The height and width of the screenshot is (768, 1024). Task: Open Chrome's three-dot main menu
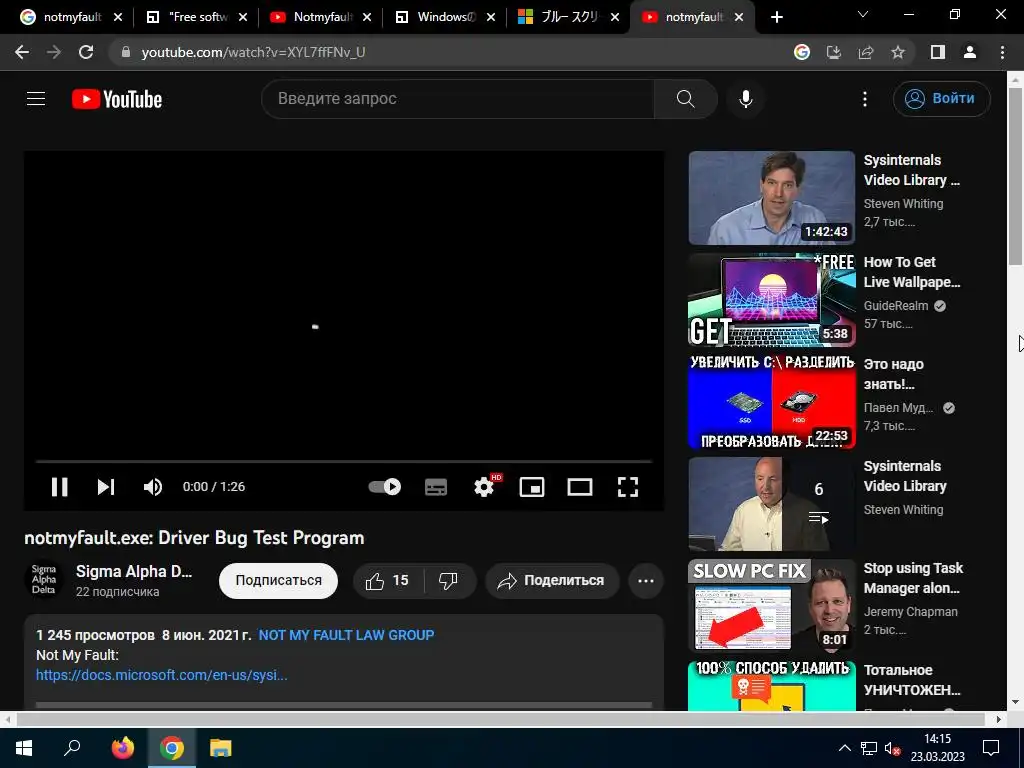1002,52
